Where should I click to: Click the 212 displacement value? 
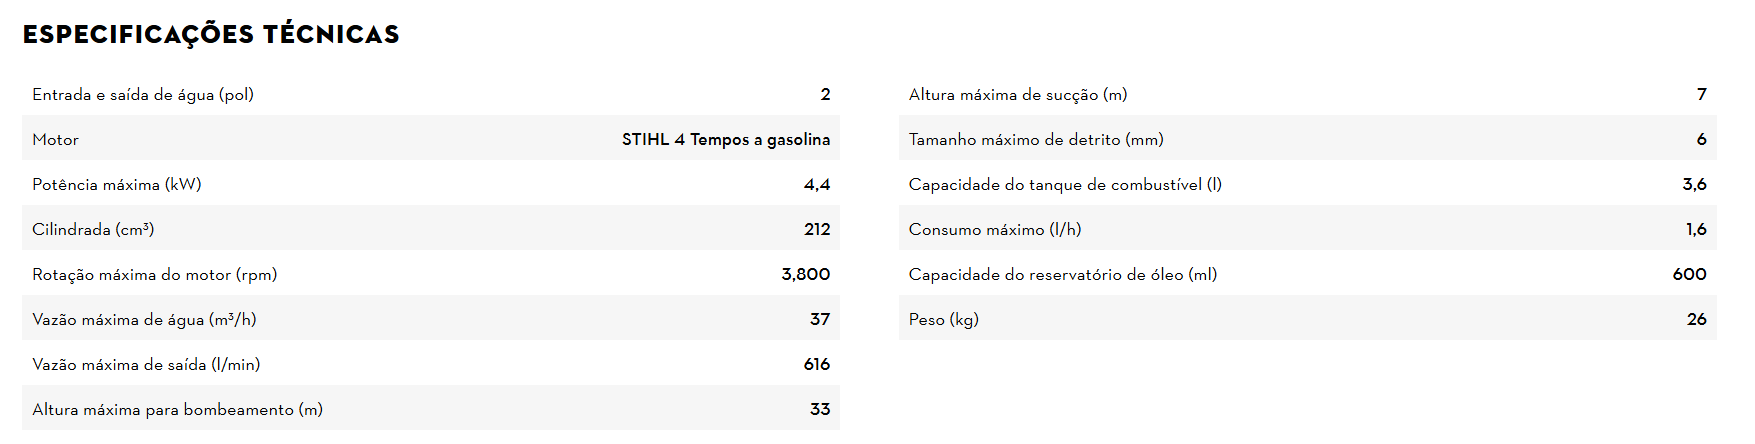[x=816, y=230]
